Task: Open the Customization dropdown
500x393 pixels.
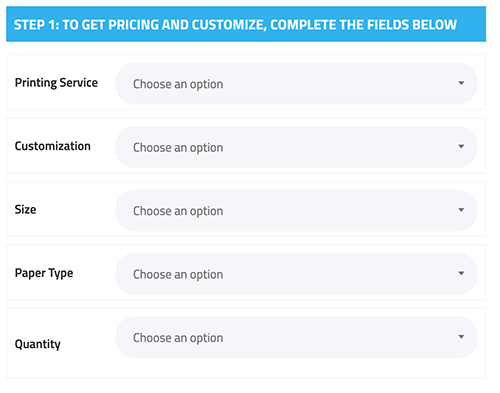Action: [296, 147]
